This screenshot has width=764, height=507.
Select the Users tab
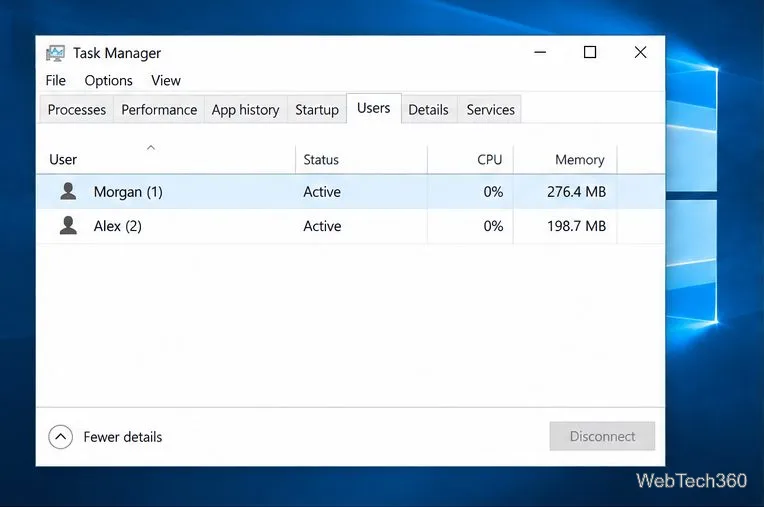coord(374,108)
